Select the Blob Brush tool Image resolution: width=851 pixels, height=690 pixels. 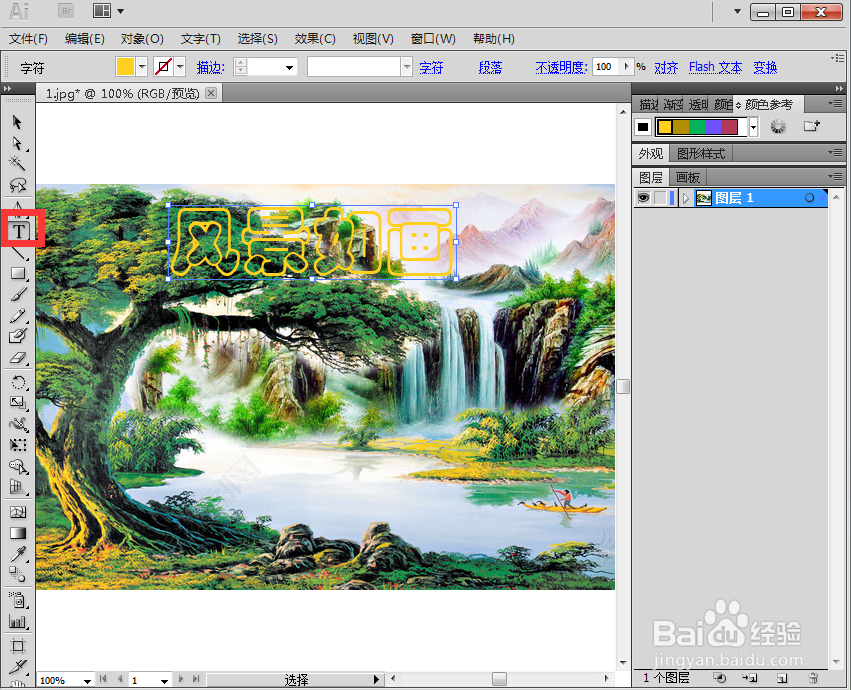pos(18,336)
